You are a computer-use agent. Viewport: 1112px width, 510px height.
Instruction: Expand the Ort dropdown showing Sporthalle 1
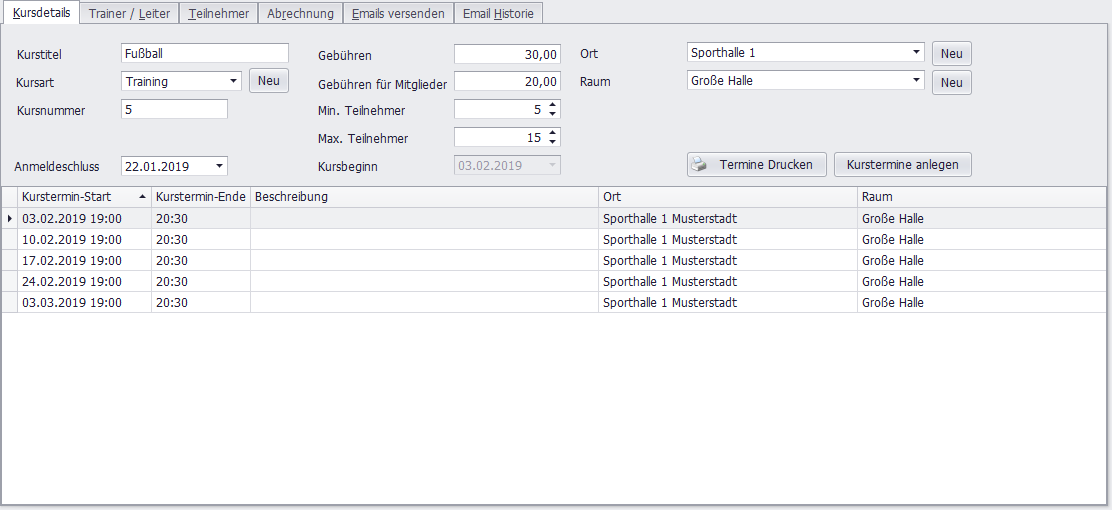[916, 52]
